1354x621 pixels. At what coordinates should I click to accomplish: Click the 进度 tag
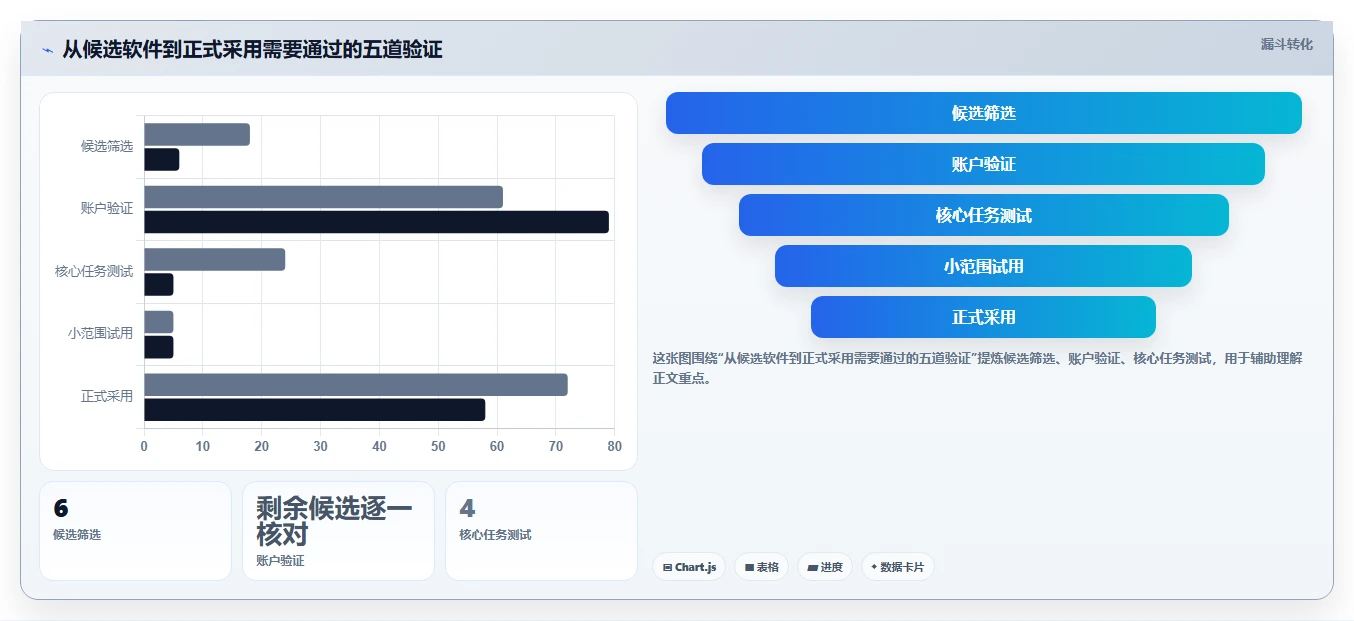(825, 567)
